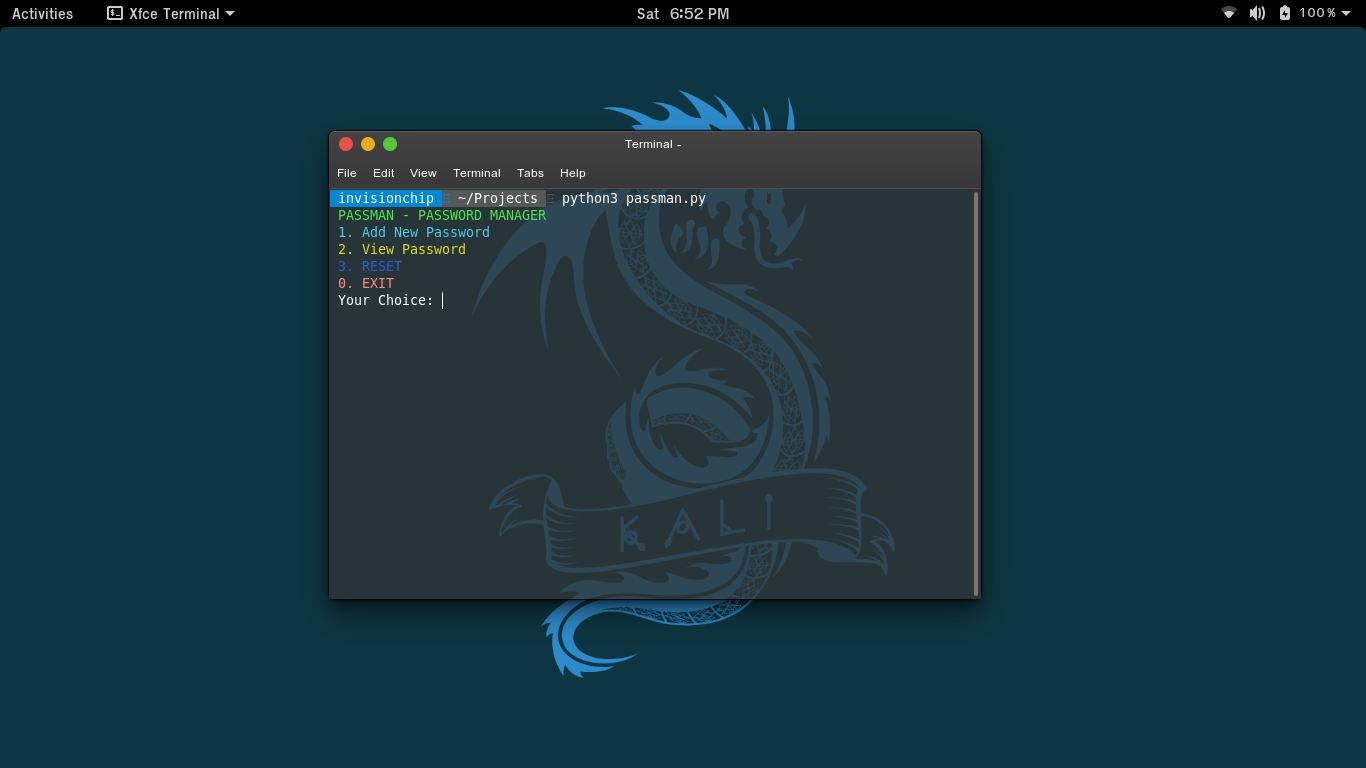Click the battery status icon
Screen dimensions: 1366x768
[1283, 13]
